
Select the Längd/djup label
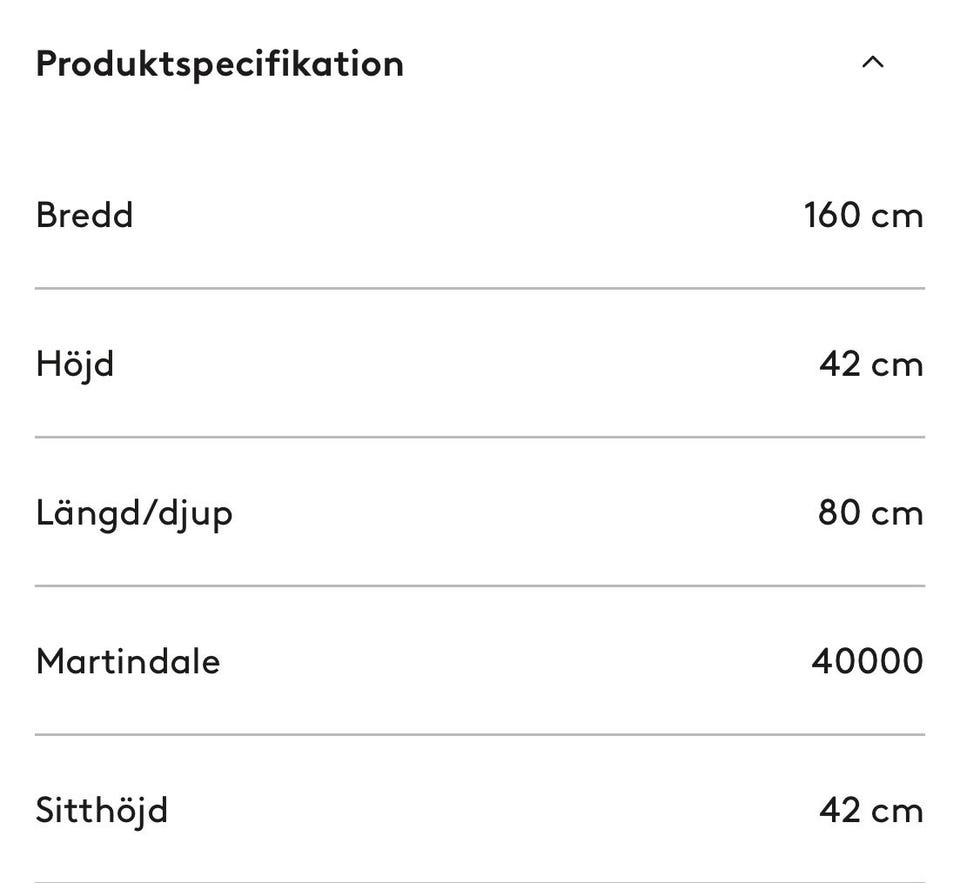[134, 513]
